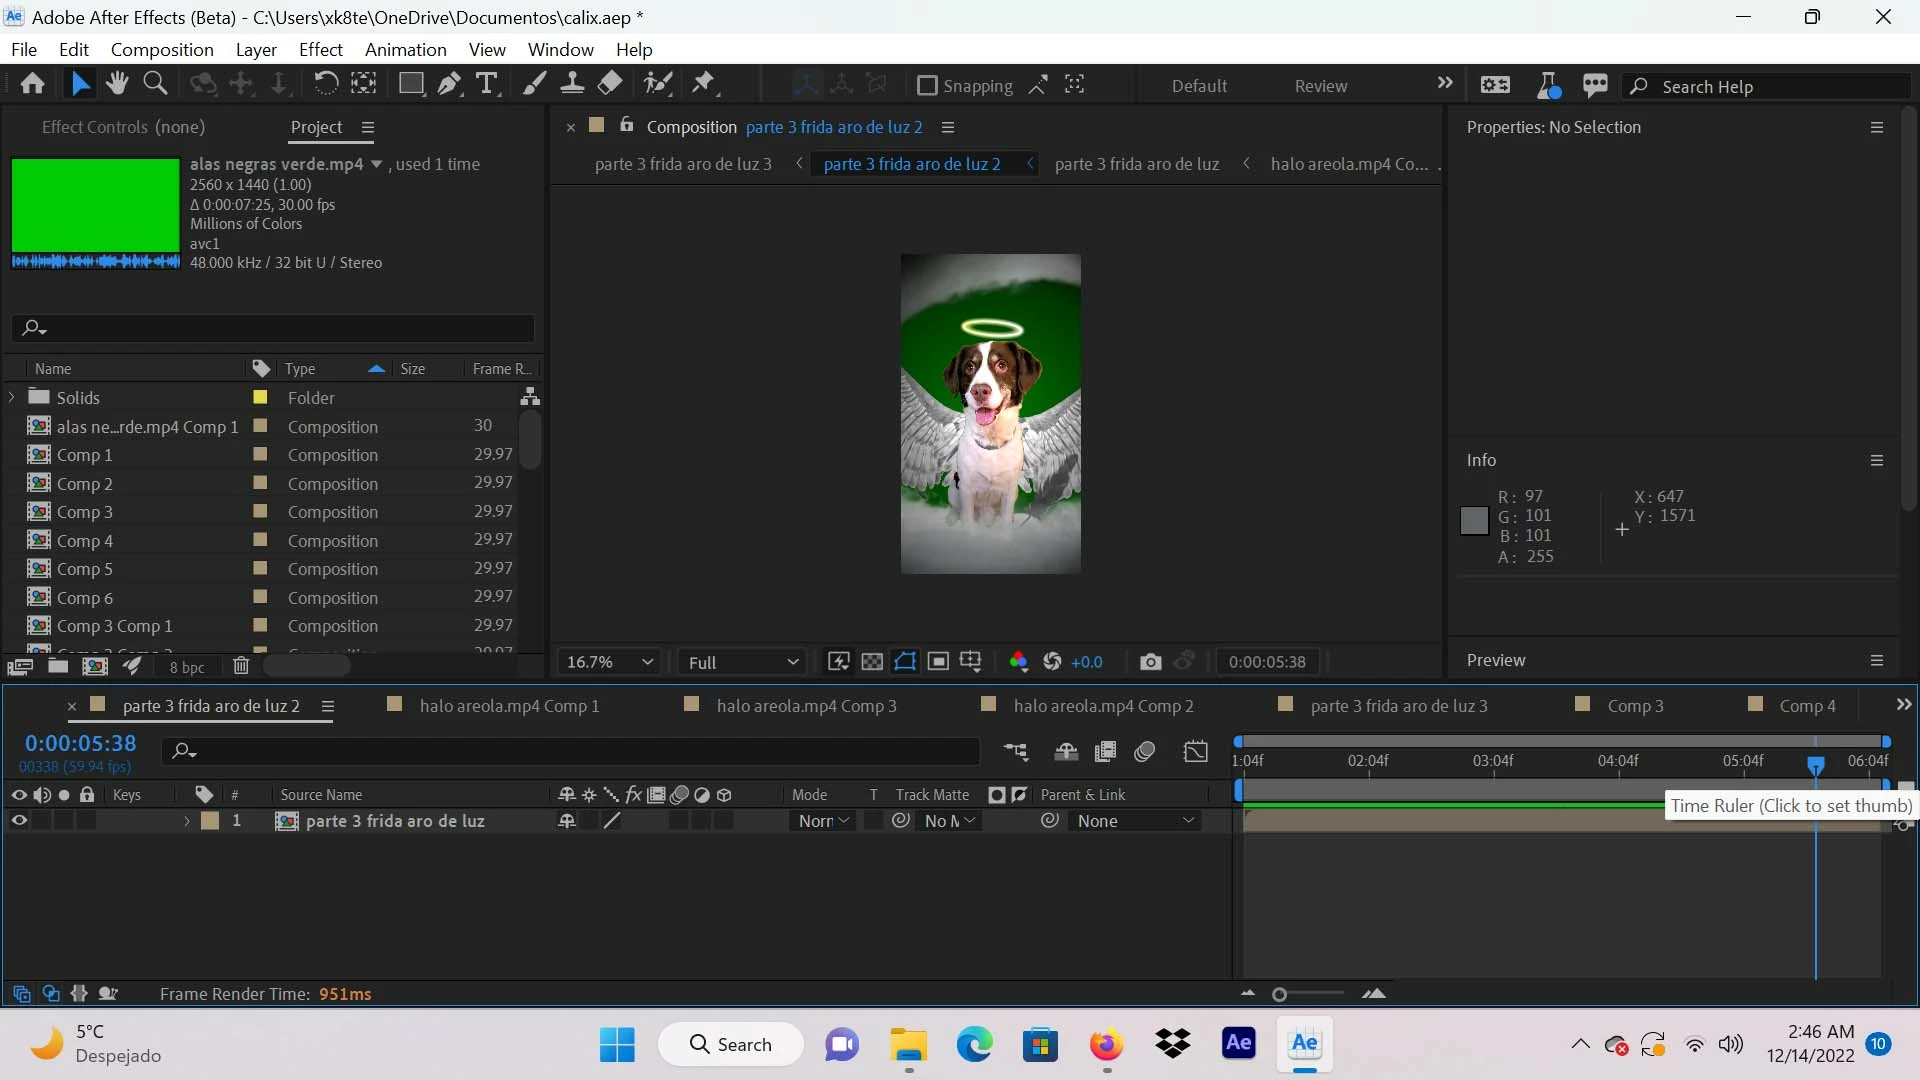Switch to halo areola.mp4 Comp 3 tab
The height and width of the screenshot is (1080, 1920).
pyautogui.click(x=806, y=706)
